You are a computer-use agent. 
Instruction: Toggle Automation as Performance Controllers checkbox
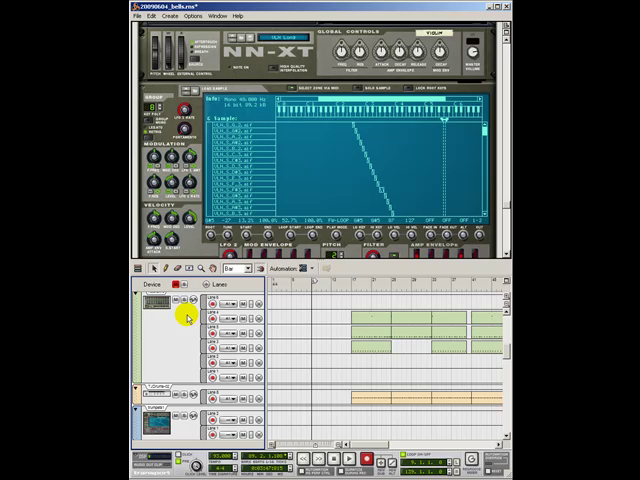[x=302, y=471]
